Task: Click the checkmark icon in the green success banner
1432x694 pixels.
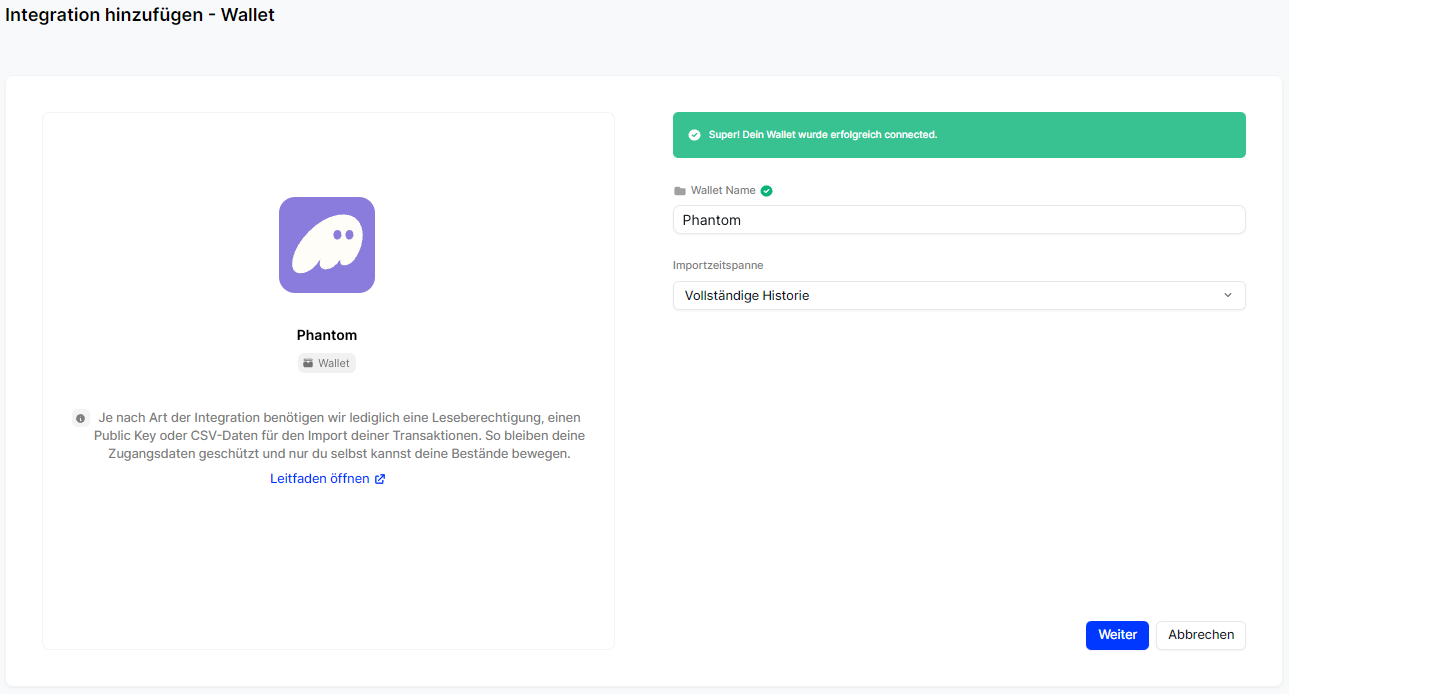Action: (694, 134)
